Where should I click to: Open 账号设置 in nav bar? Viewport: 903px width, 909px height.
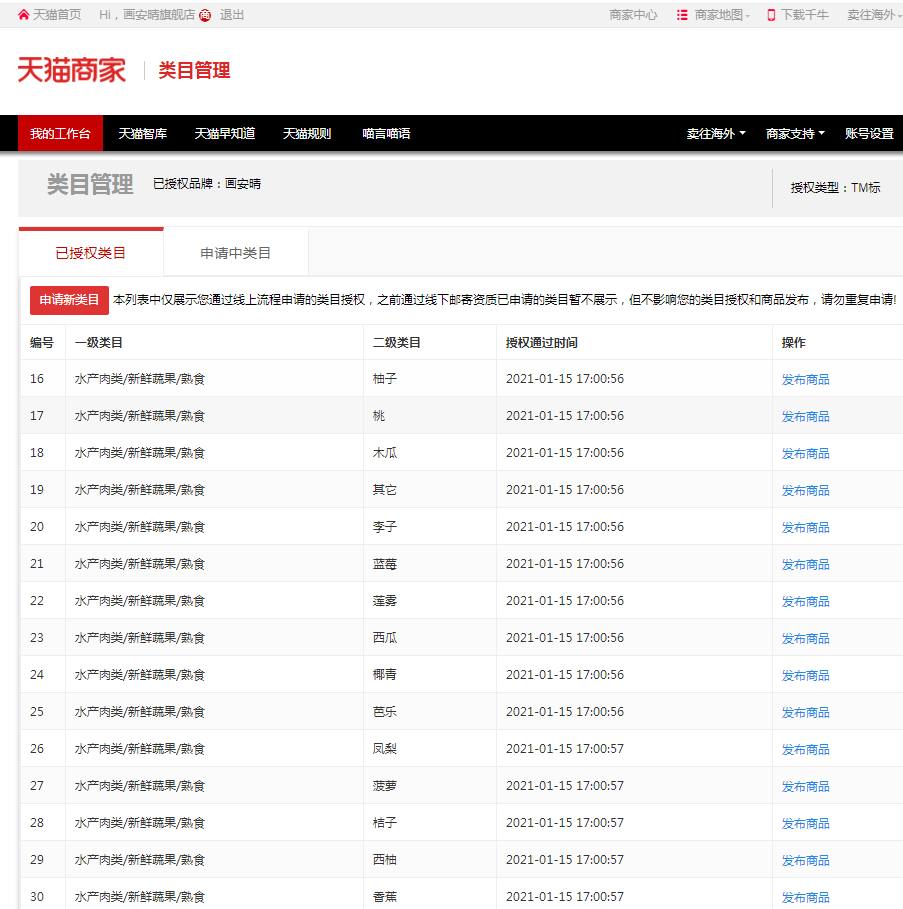pos(869,133)
